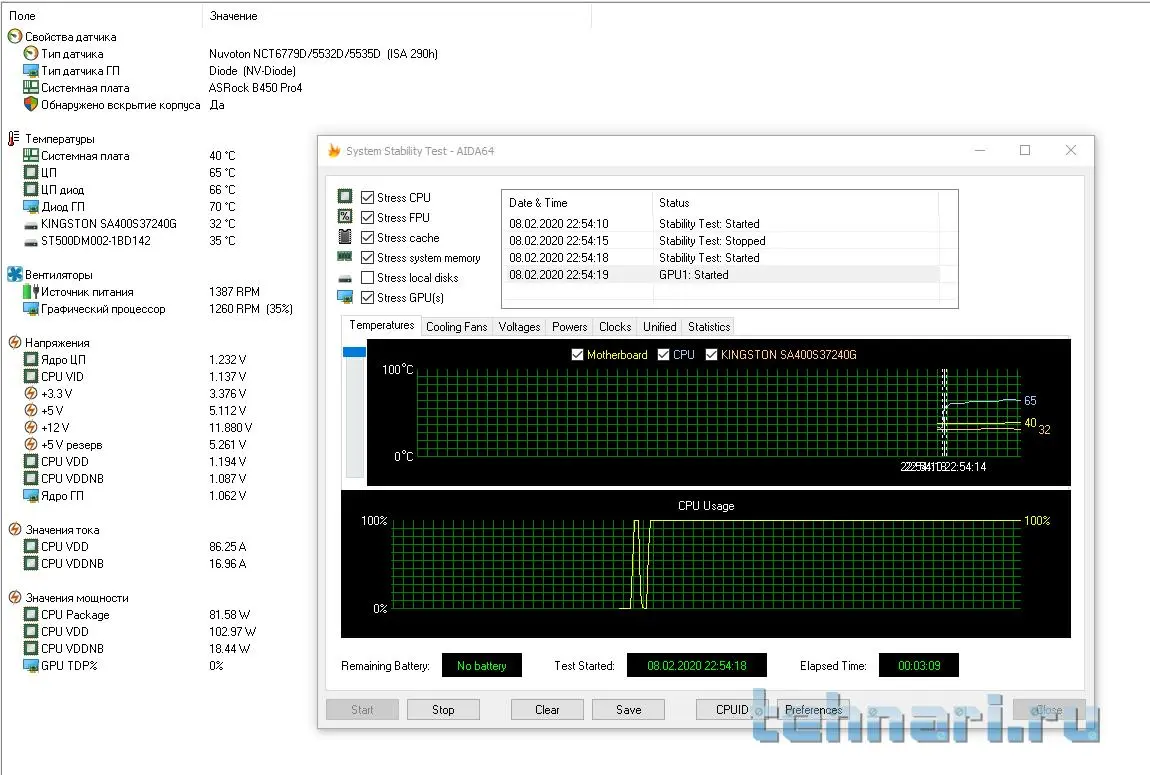
Task: Click the Clear button
Action: 547,709
